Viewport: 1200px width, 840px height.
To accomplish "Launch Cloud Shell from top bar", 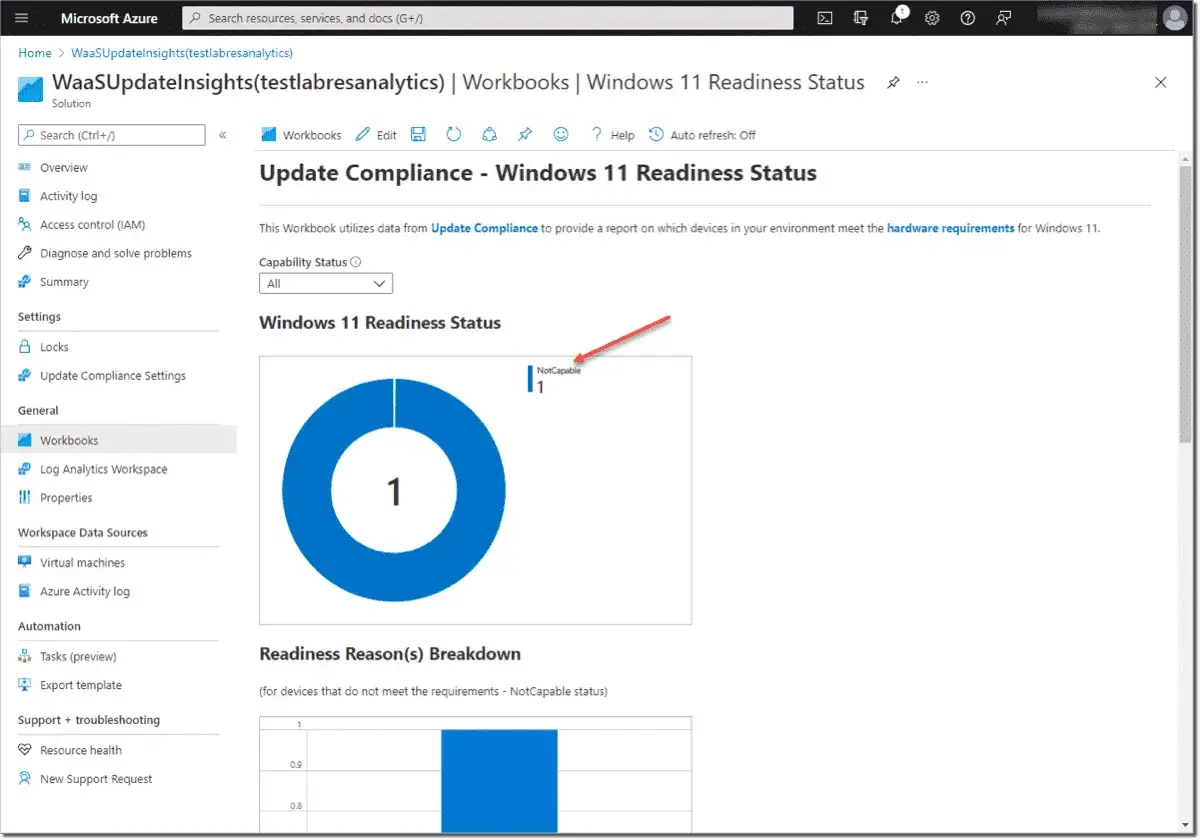I will [x=825, y=18].
